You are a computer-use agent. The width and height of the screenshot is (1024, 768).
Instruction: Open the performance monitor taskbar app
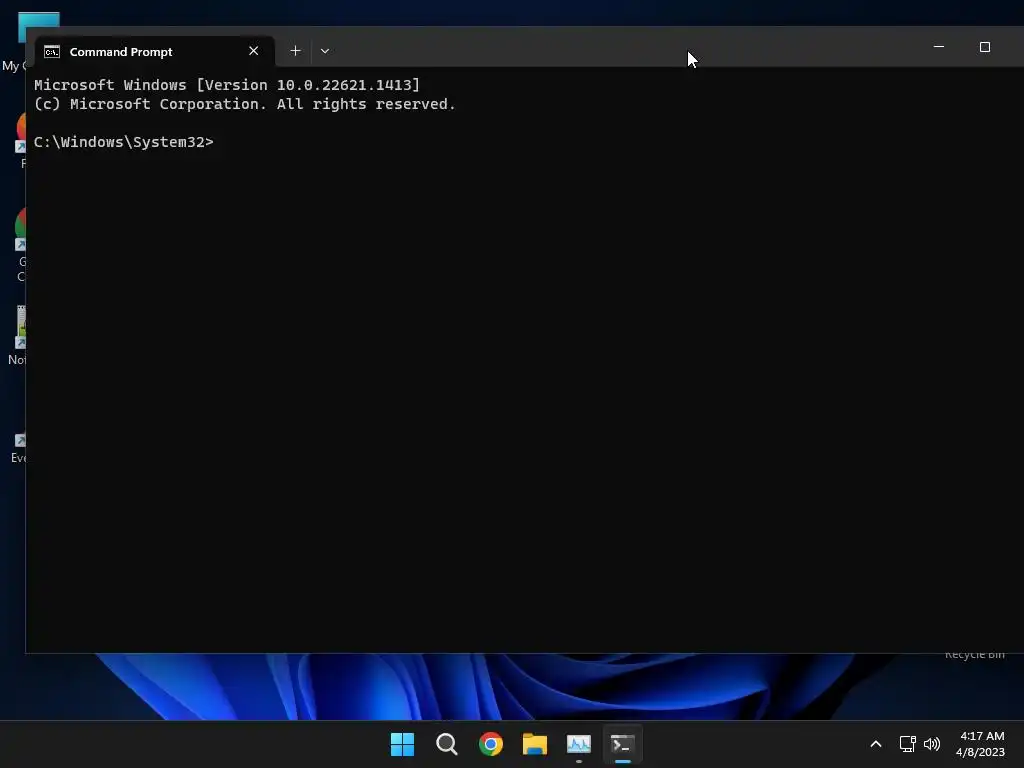tap(579, 744)
